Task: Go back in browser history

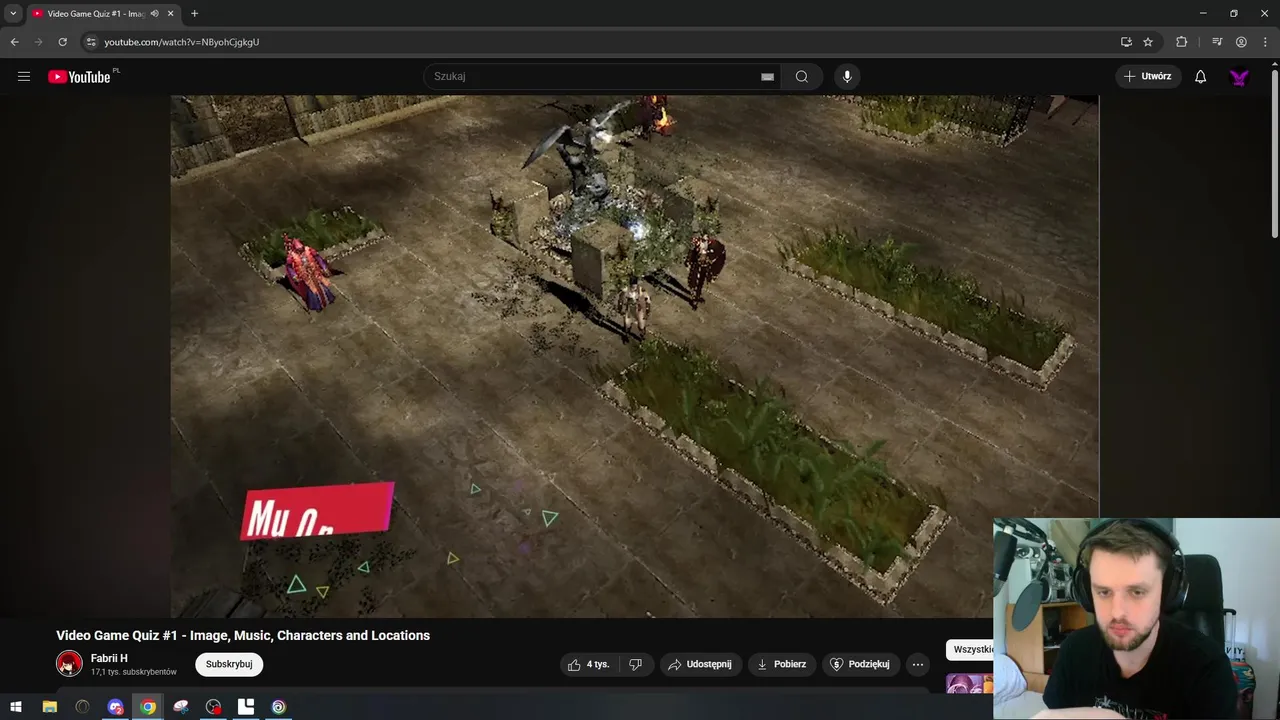Action: [14, 42]
